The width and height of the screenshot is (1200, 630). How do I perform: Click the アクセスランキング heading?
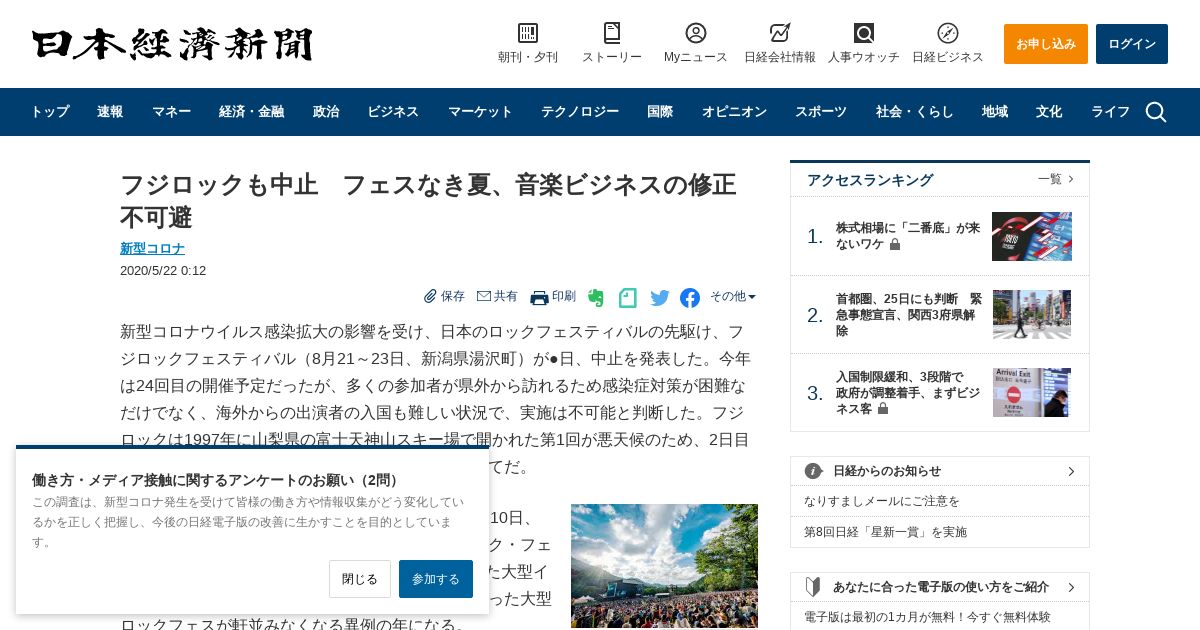870,180
